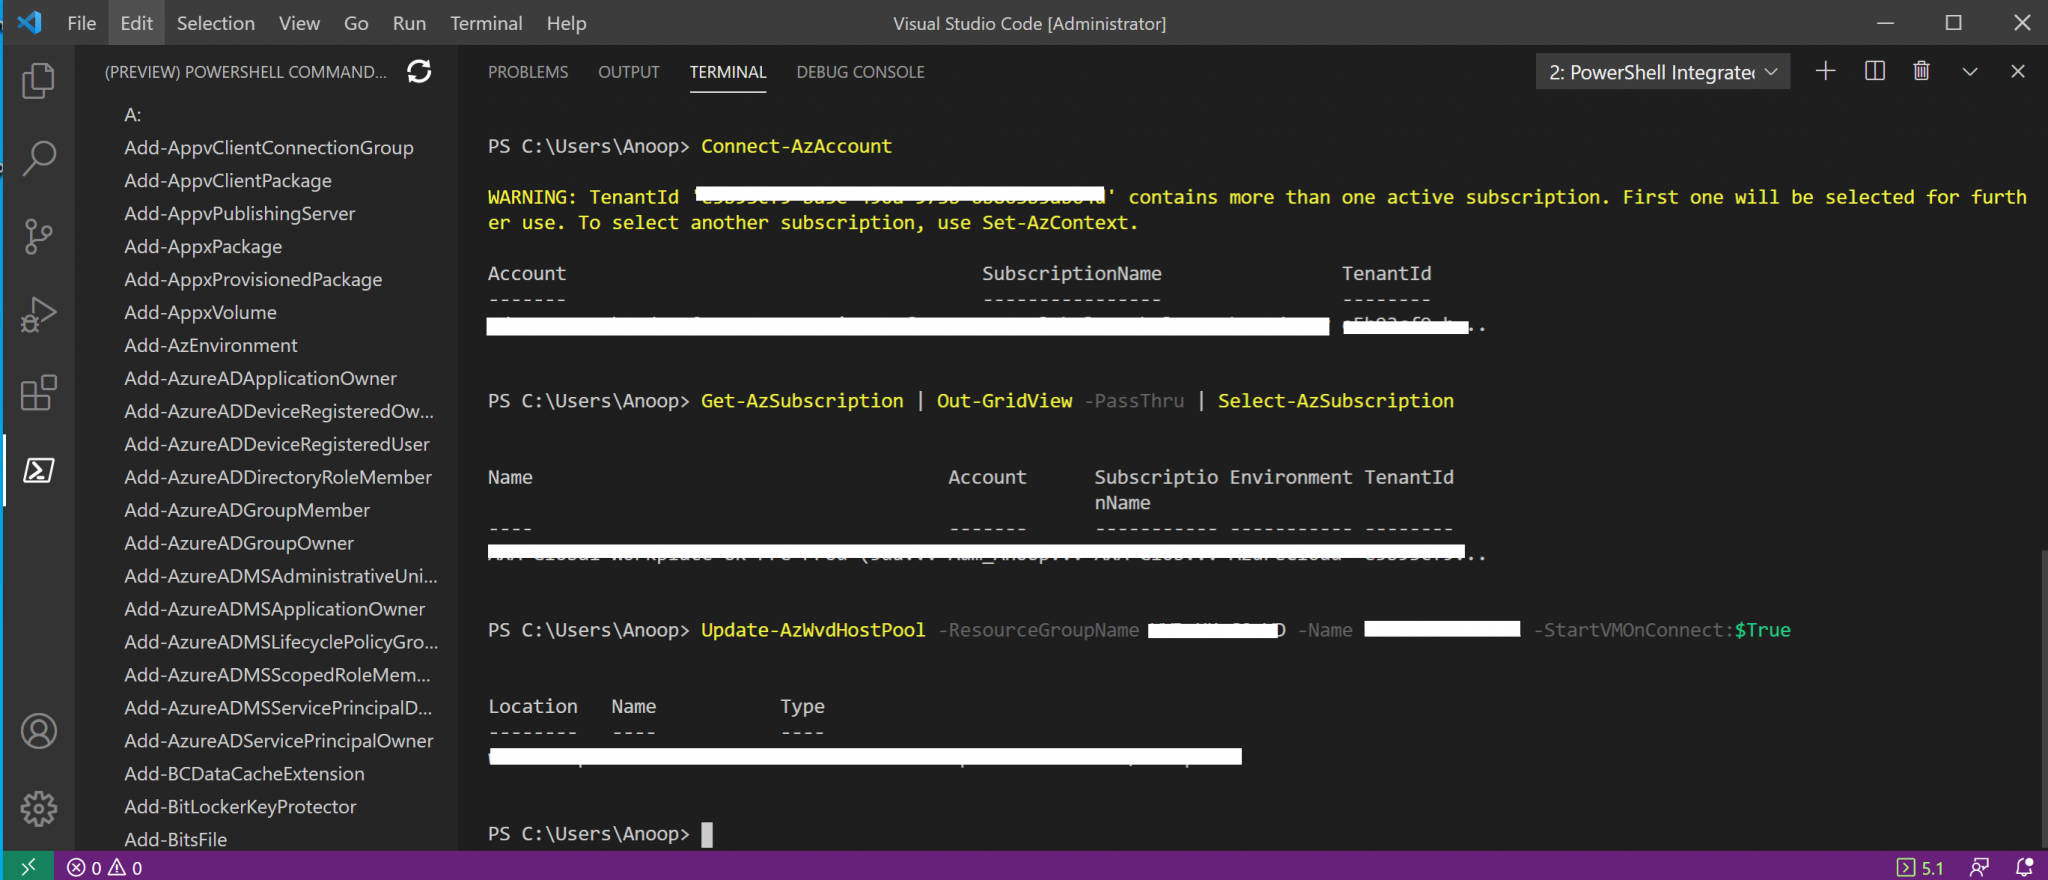Open the Extensions view

[x=38, y=392]
